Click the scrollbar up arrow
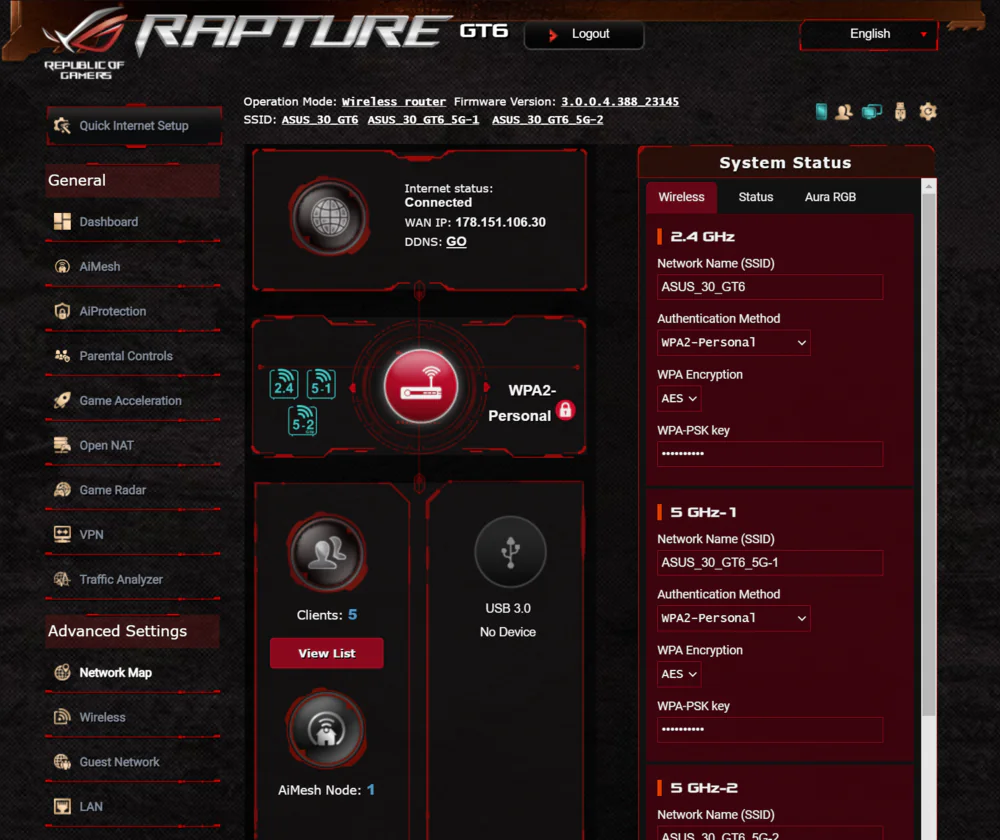Image resolution: width=1000 pixels, height=840 pixels. tap(929, 186)
